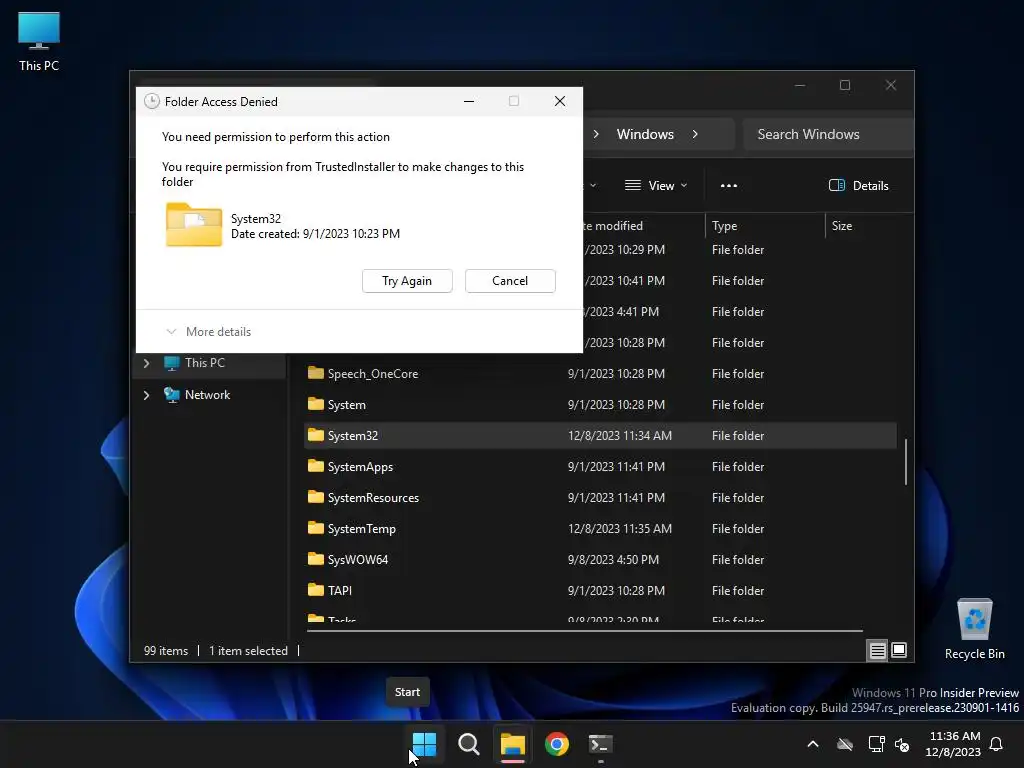
Task: Click 99 items status text
Action: pos(166,651)
